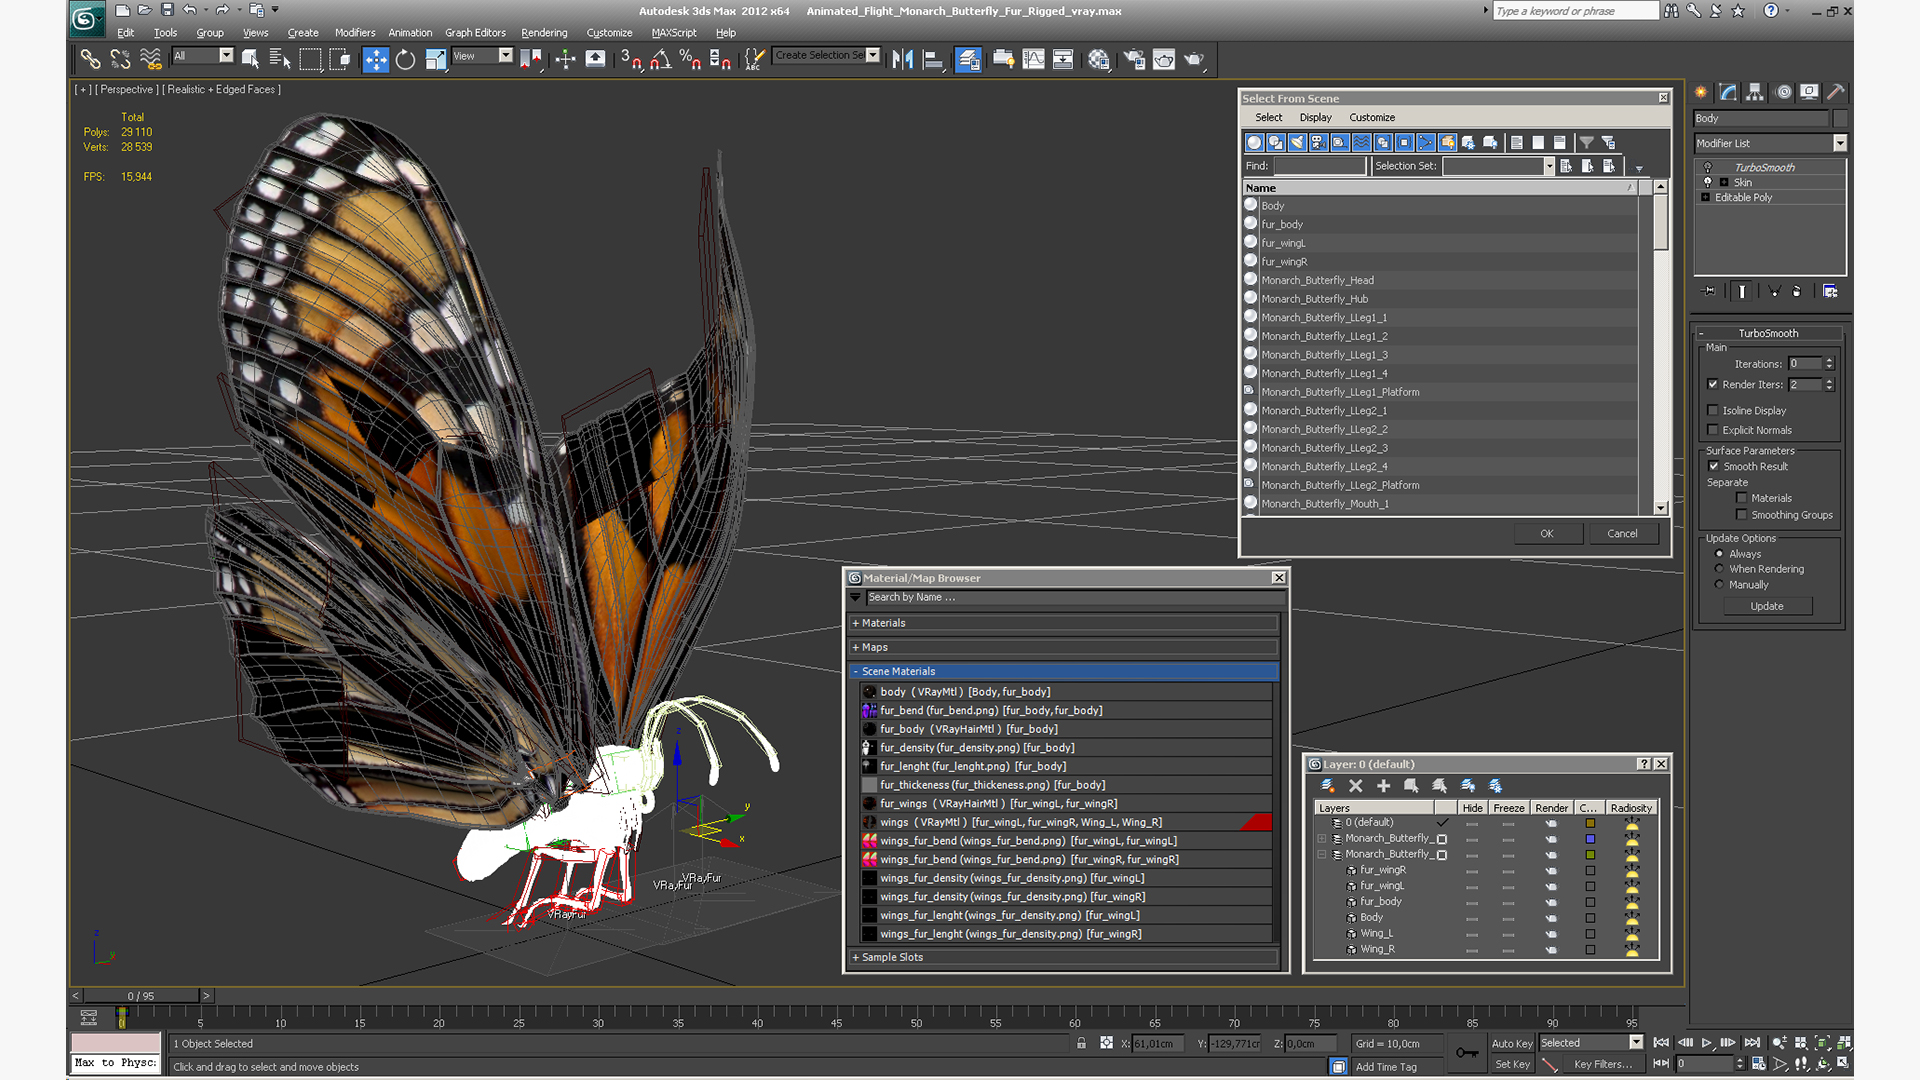Open the Modifier List dropdown

pos(1838,143)
